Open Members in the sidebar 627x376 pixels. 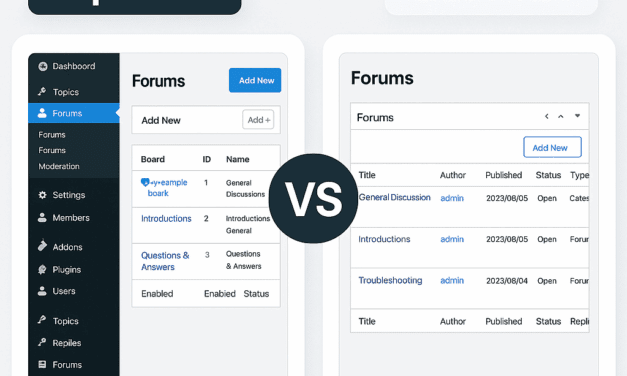tap(71, 218)
